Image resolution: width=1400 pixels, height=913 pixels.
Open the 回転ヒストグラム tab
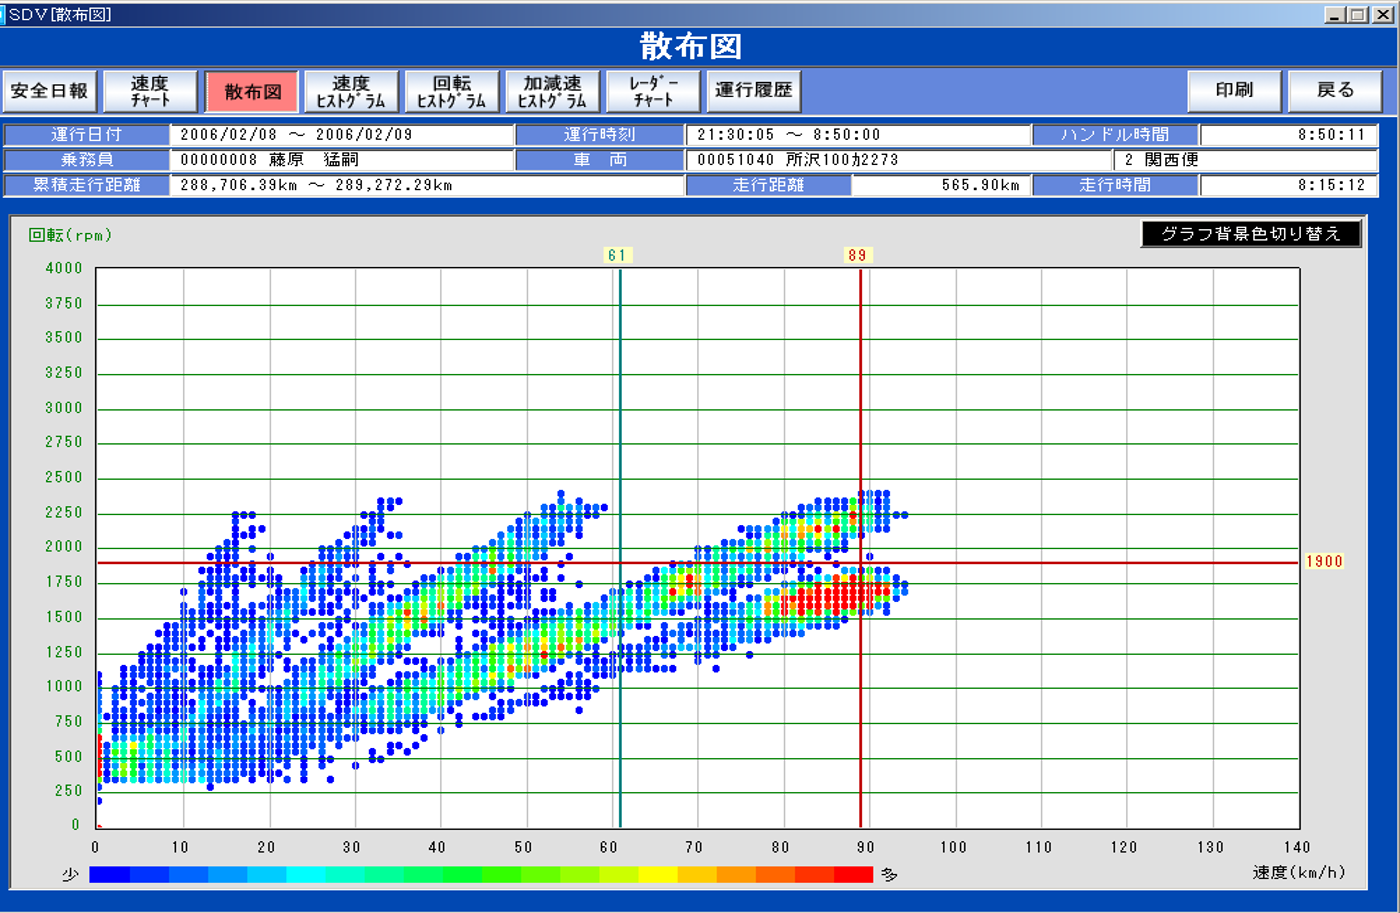coord(452,91)
